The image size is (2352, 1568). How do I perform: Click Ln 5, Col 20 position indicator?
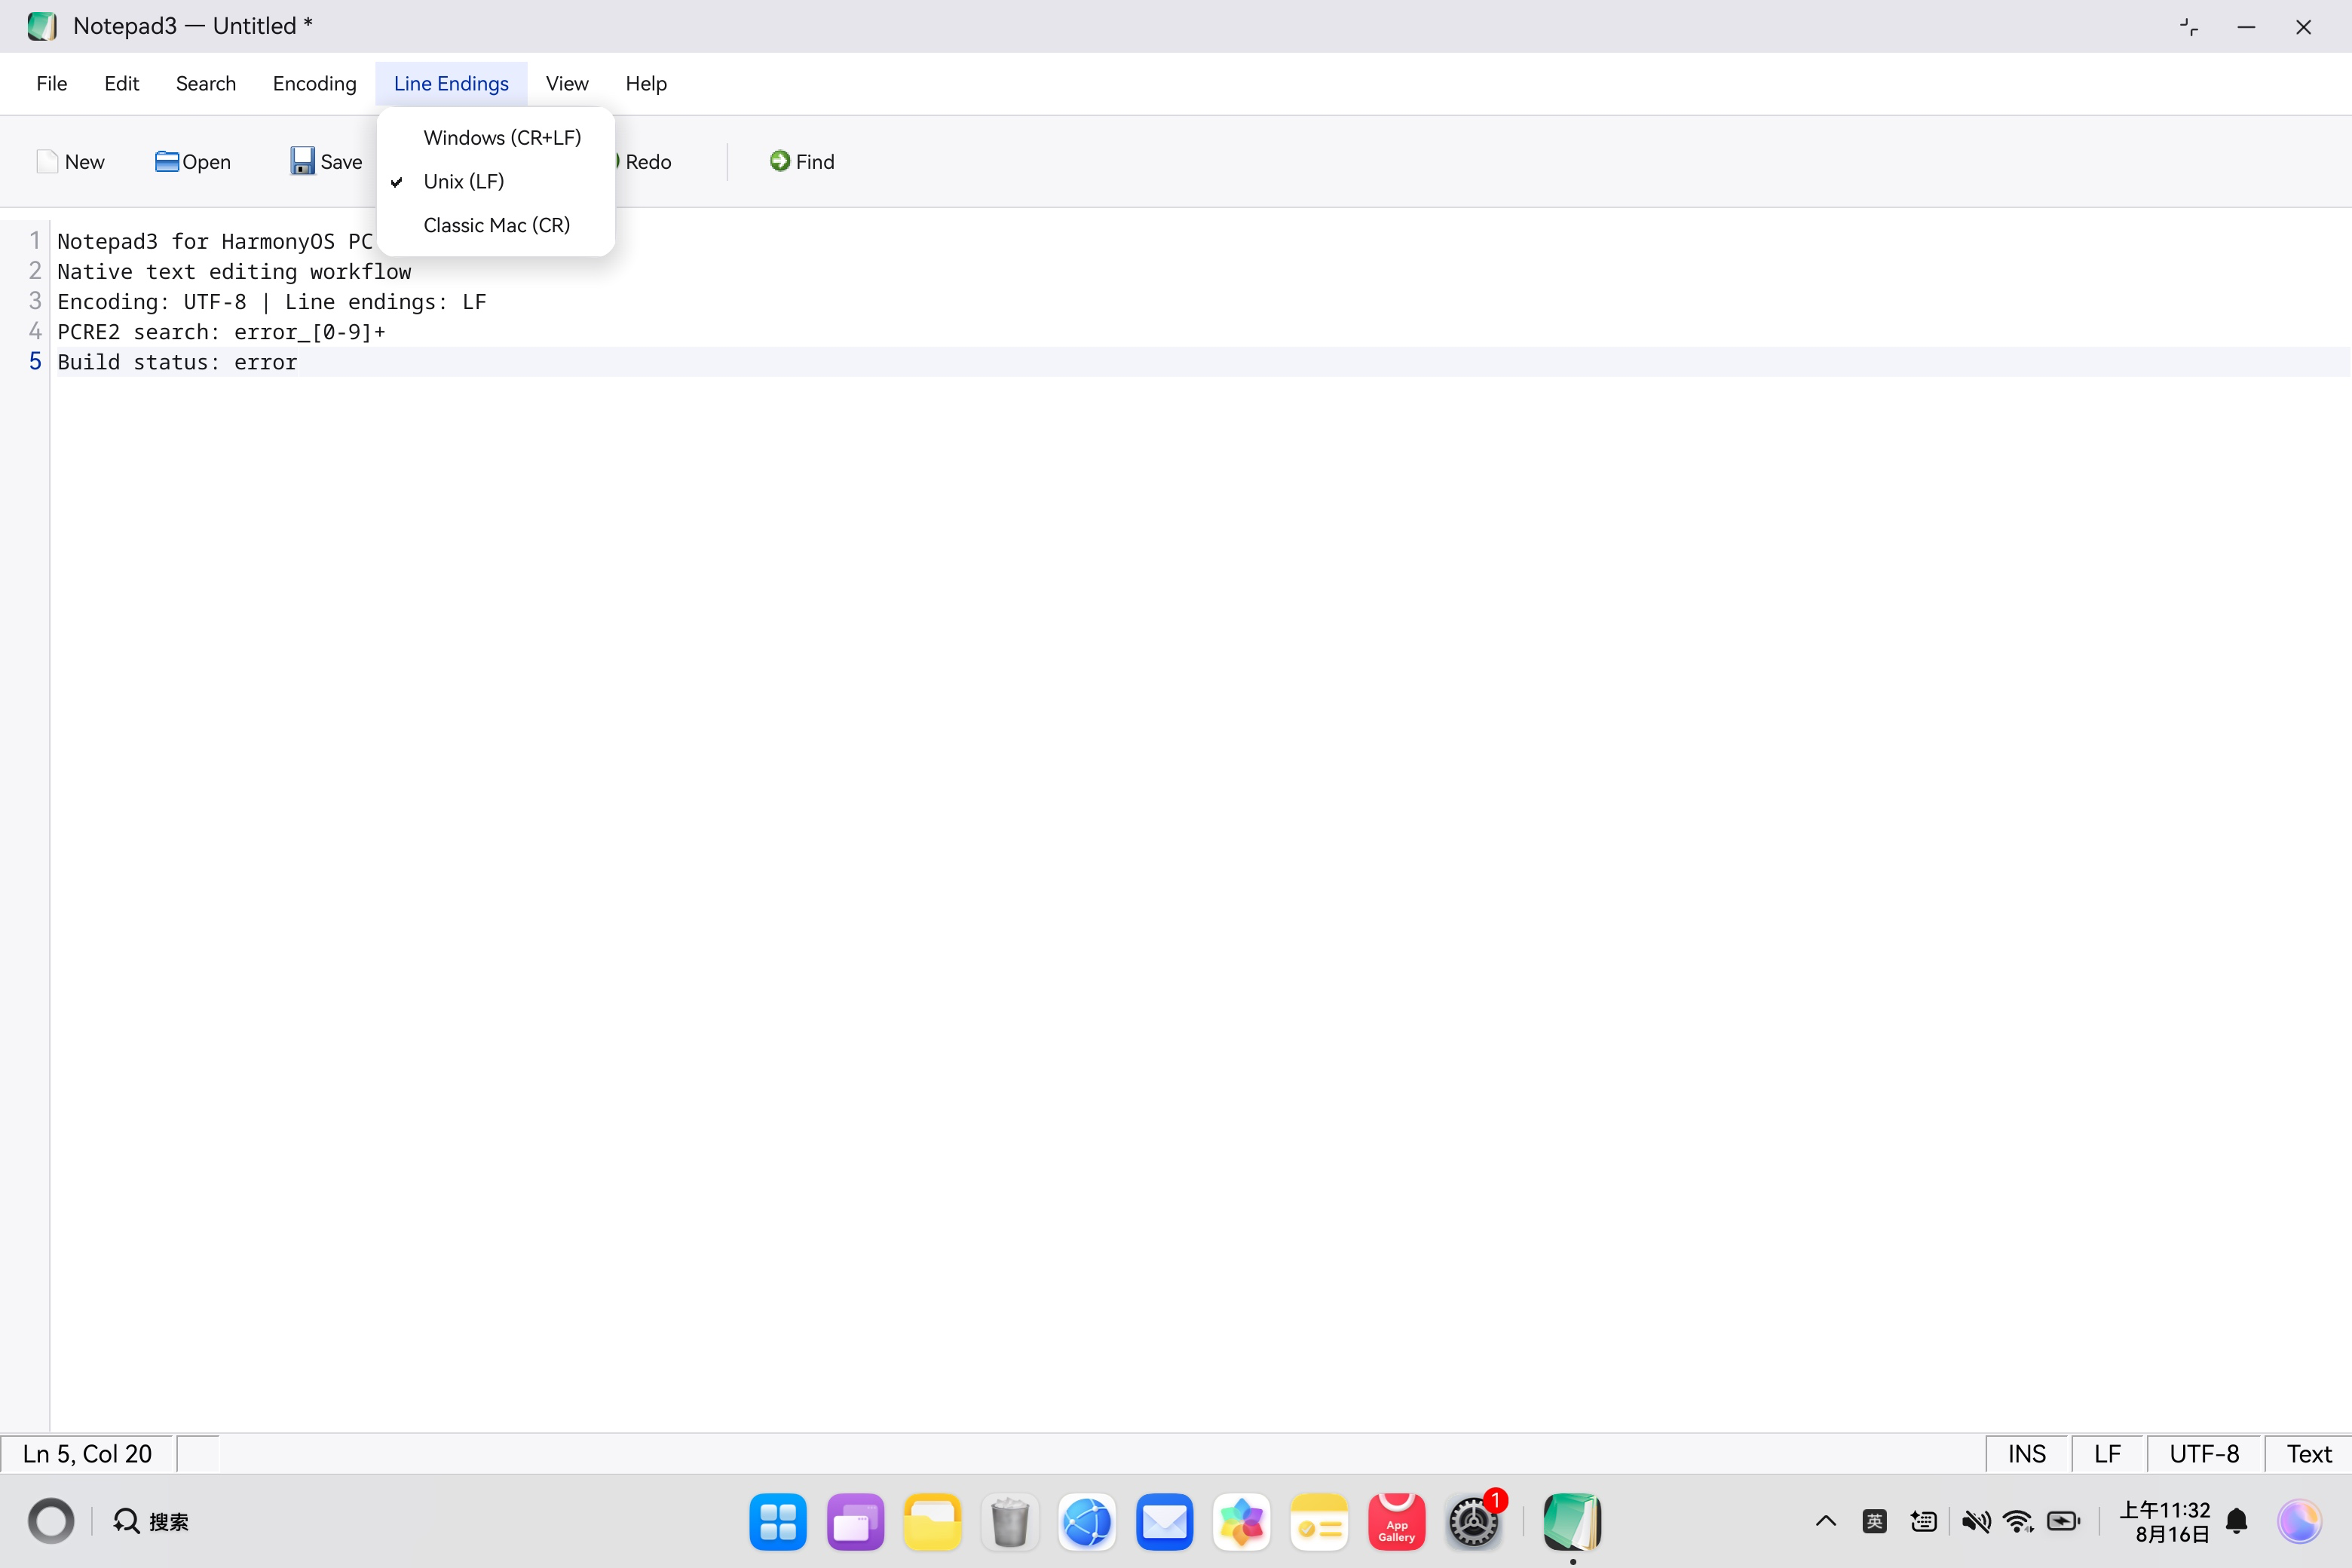pos(88,1454)
